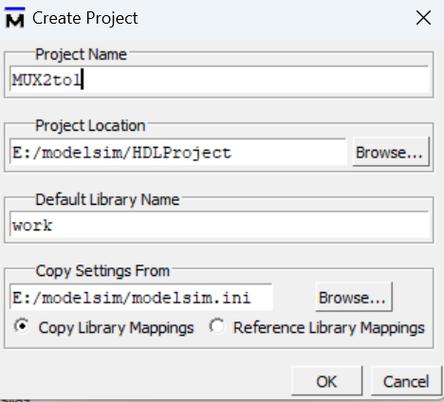This screenshot has width=444, height=402.
Task: Click blank space right of the modelsim.ini Browse button
Action: 412,297
